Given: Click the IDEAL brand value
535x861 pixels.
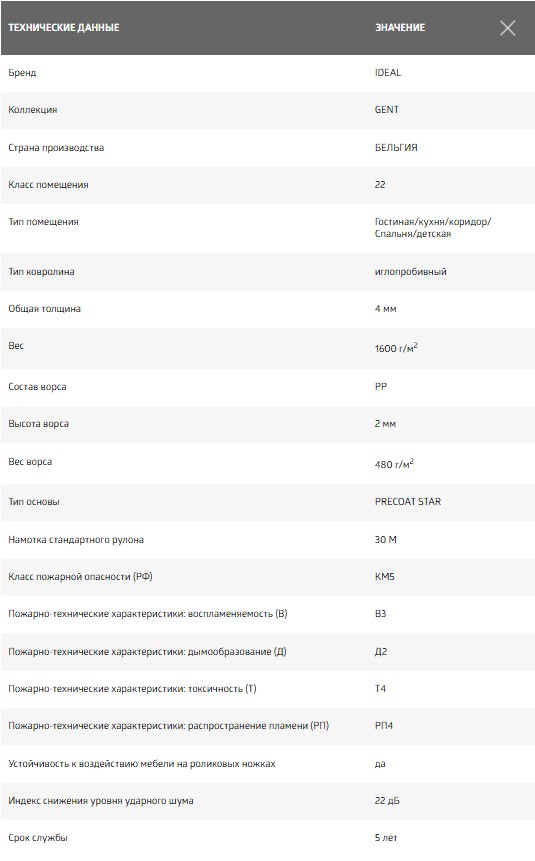Looking at the screenshot, I should pos(388,72).
